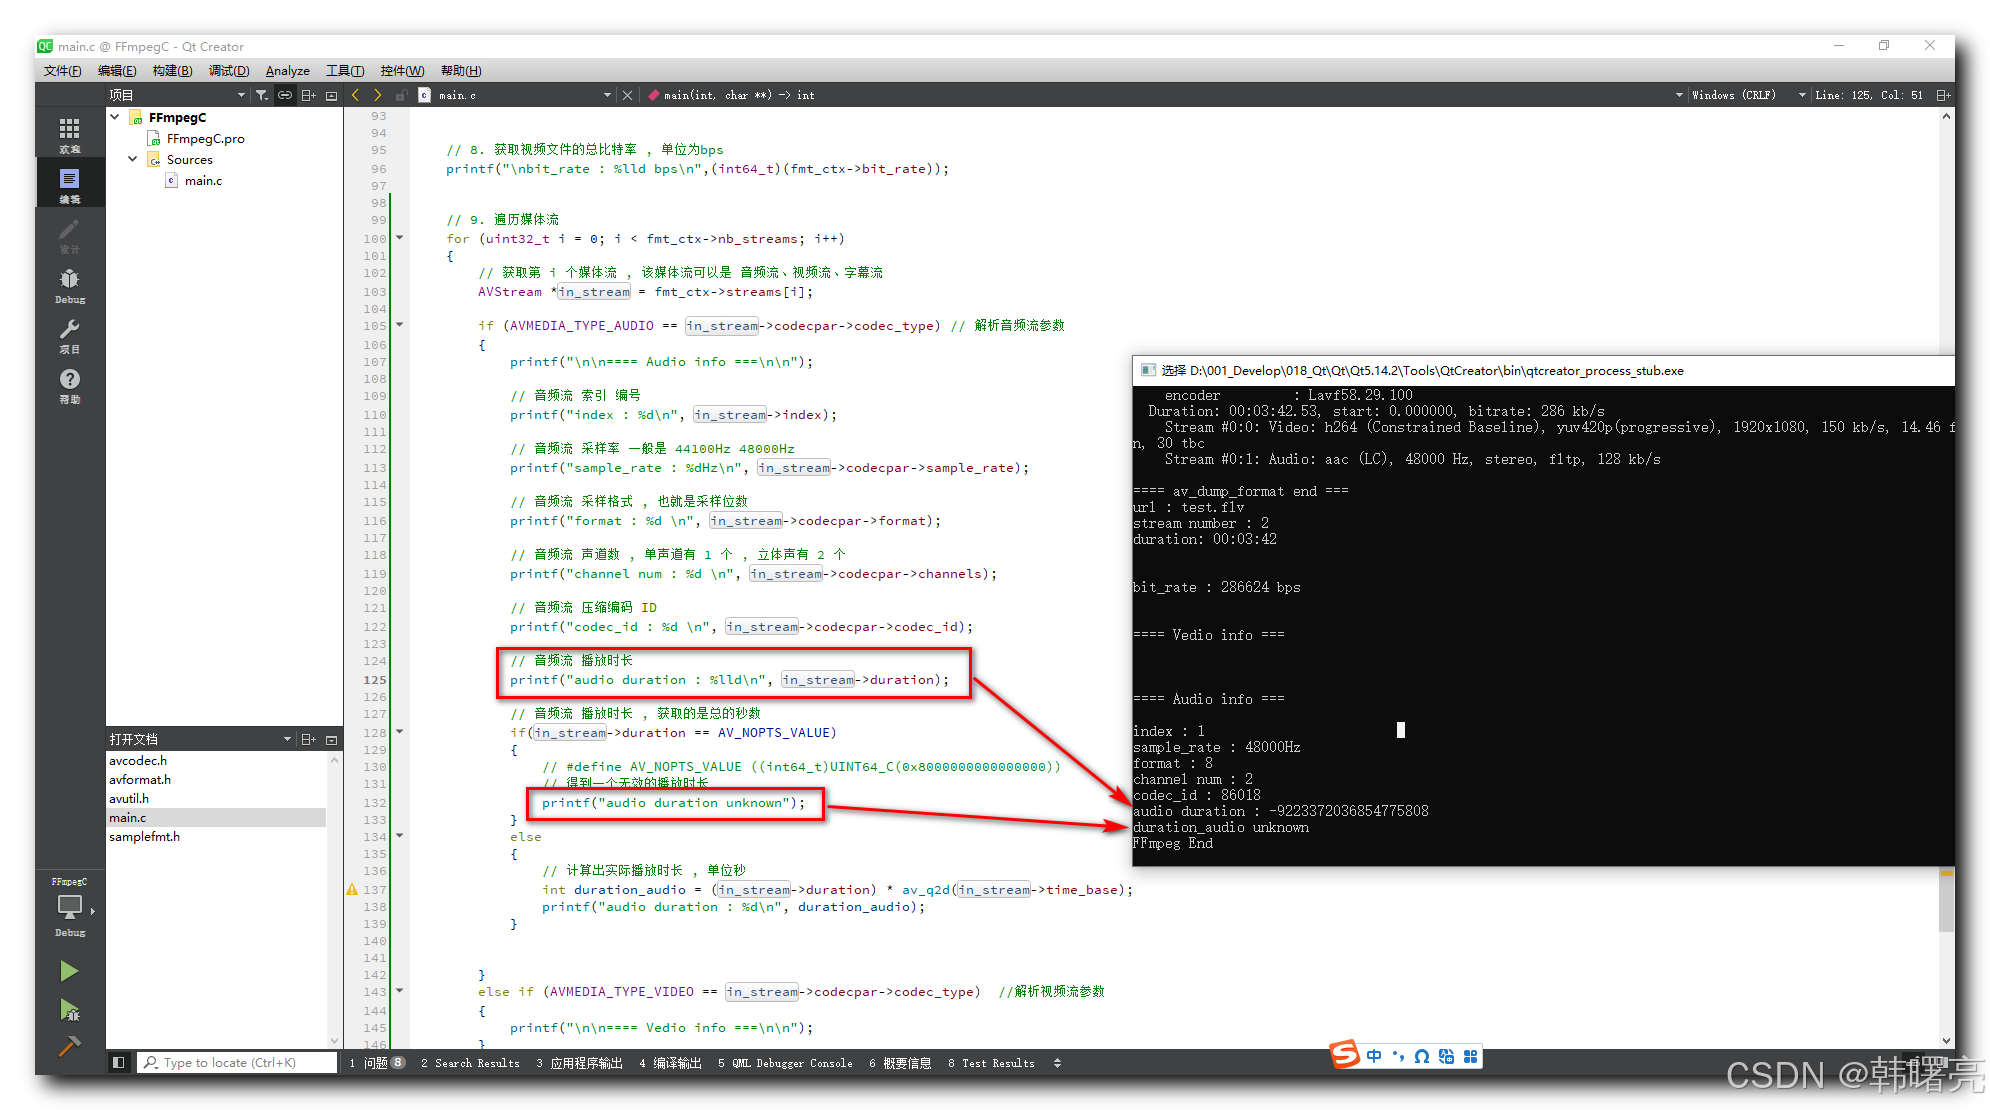The width and height of the screenshot is (1990, 1110).
Task: Split the editor view at top right
Action: [x=1943, y=95]
